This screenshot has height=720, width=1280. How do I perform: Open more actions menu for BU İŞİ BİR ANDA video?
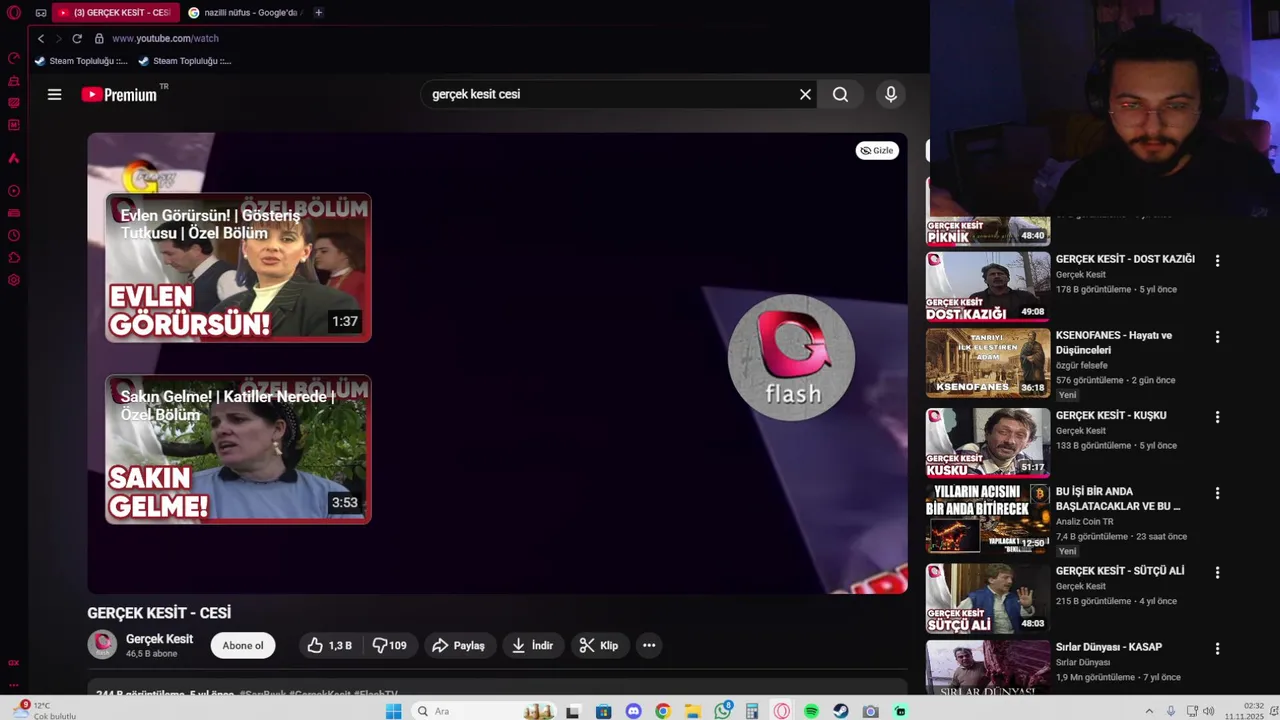pyautogui.click(x=1217, y=493)
